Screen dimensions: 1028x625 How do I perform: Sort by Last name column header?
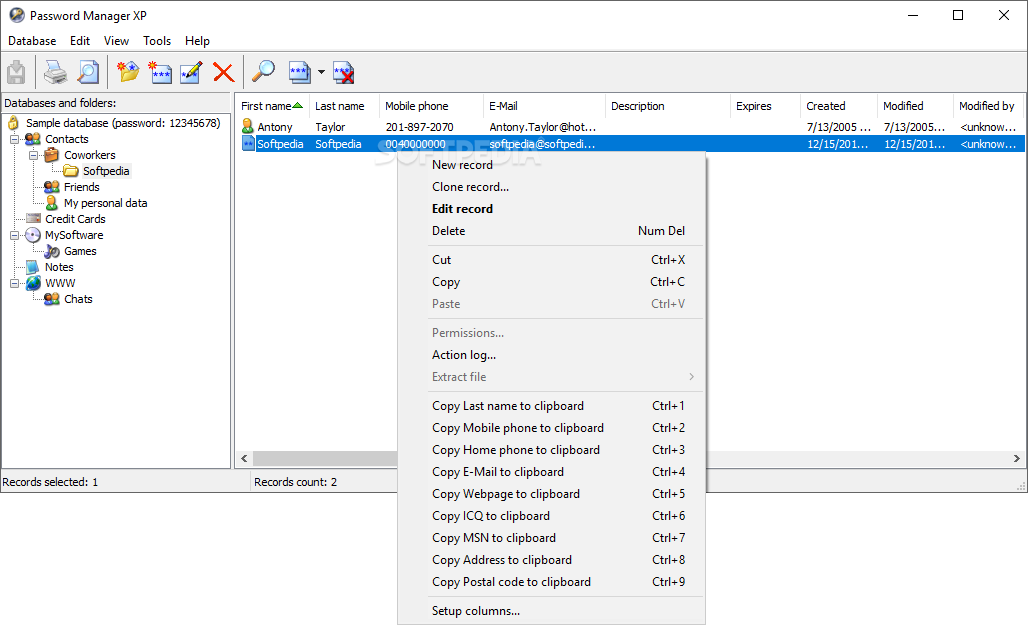point(344,106)
